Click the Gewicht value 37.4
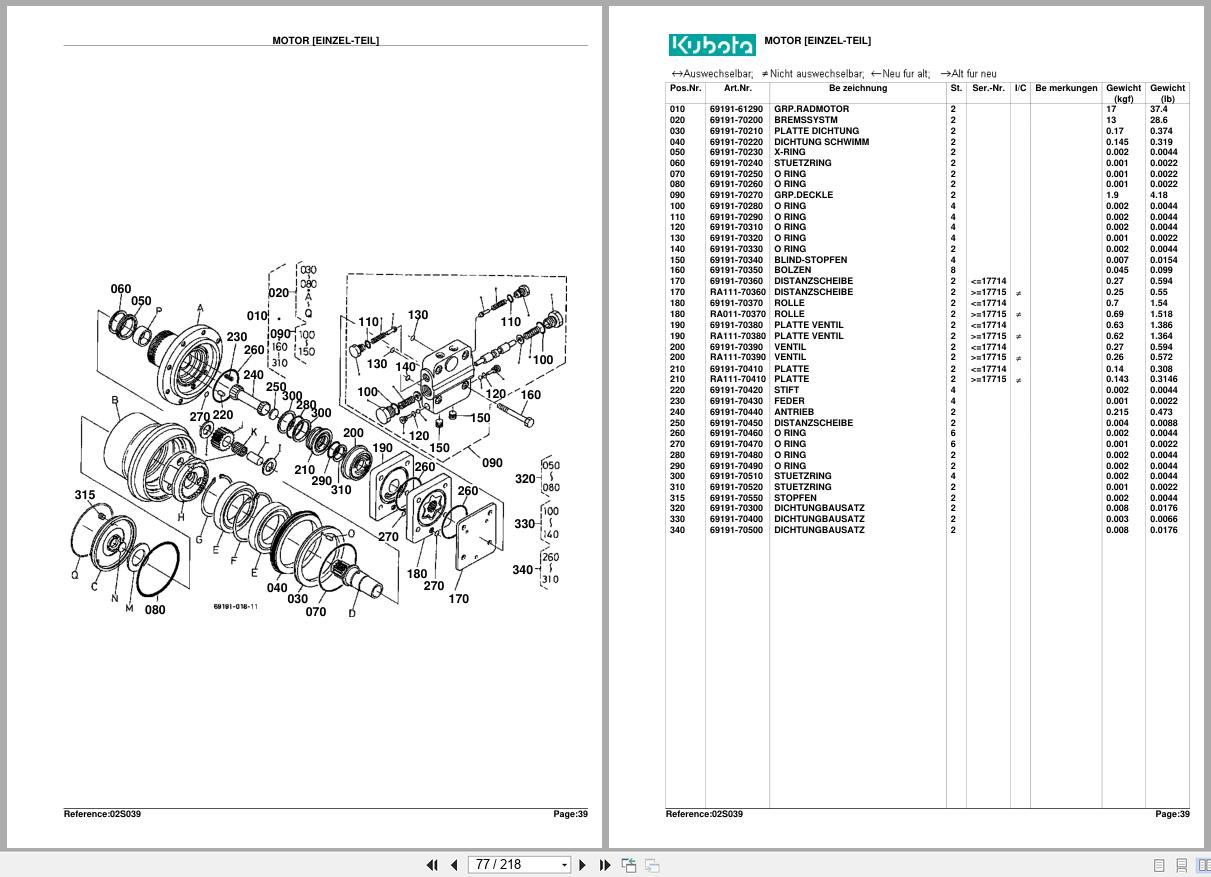Viewport: 1211px width, 877px height. coord(1158,109)
